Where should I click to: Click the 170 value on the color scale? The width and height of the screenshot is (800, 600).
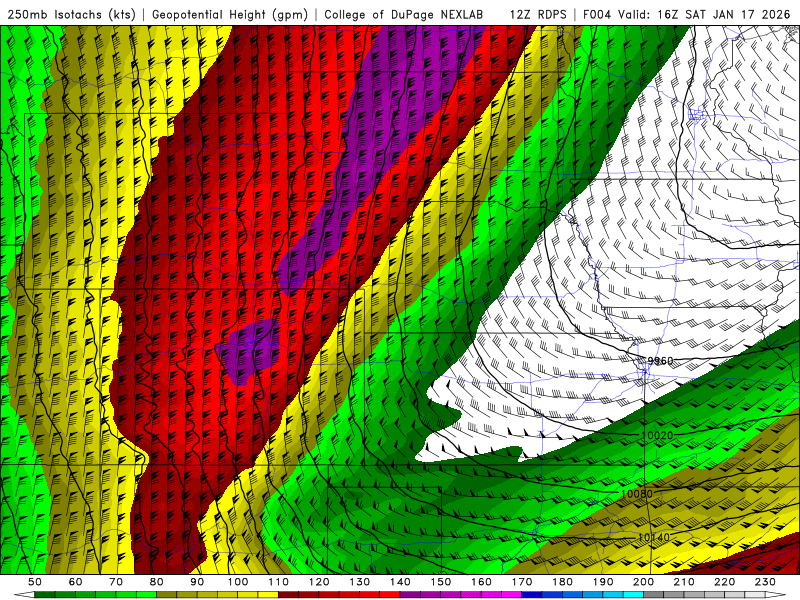click(522, 582)
